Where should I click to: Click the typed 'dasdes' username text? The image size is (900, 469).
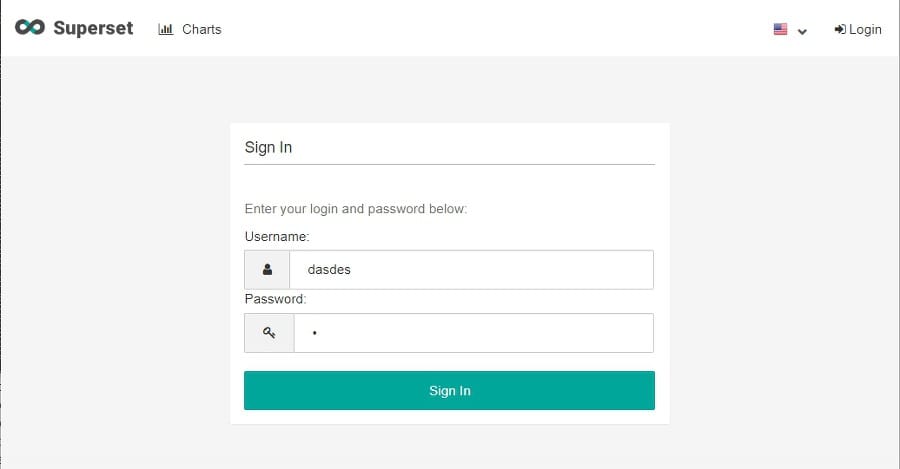[329, 270]
